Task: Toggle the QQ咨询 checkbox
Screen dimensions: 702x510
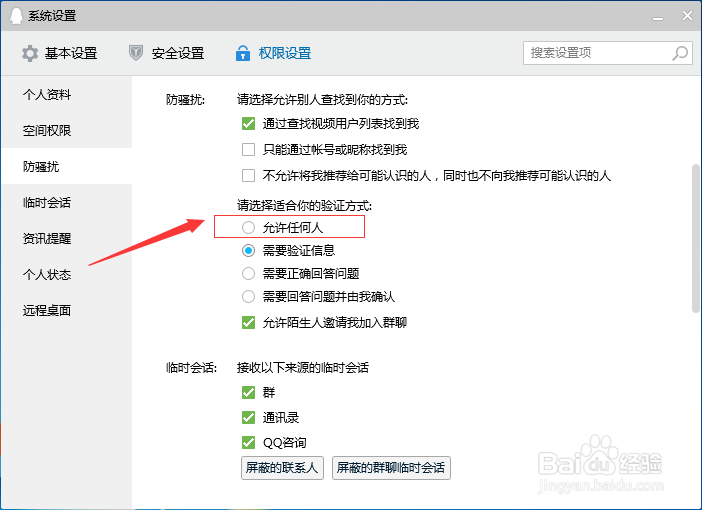Action: coord(248,442)
